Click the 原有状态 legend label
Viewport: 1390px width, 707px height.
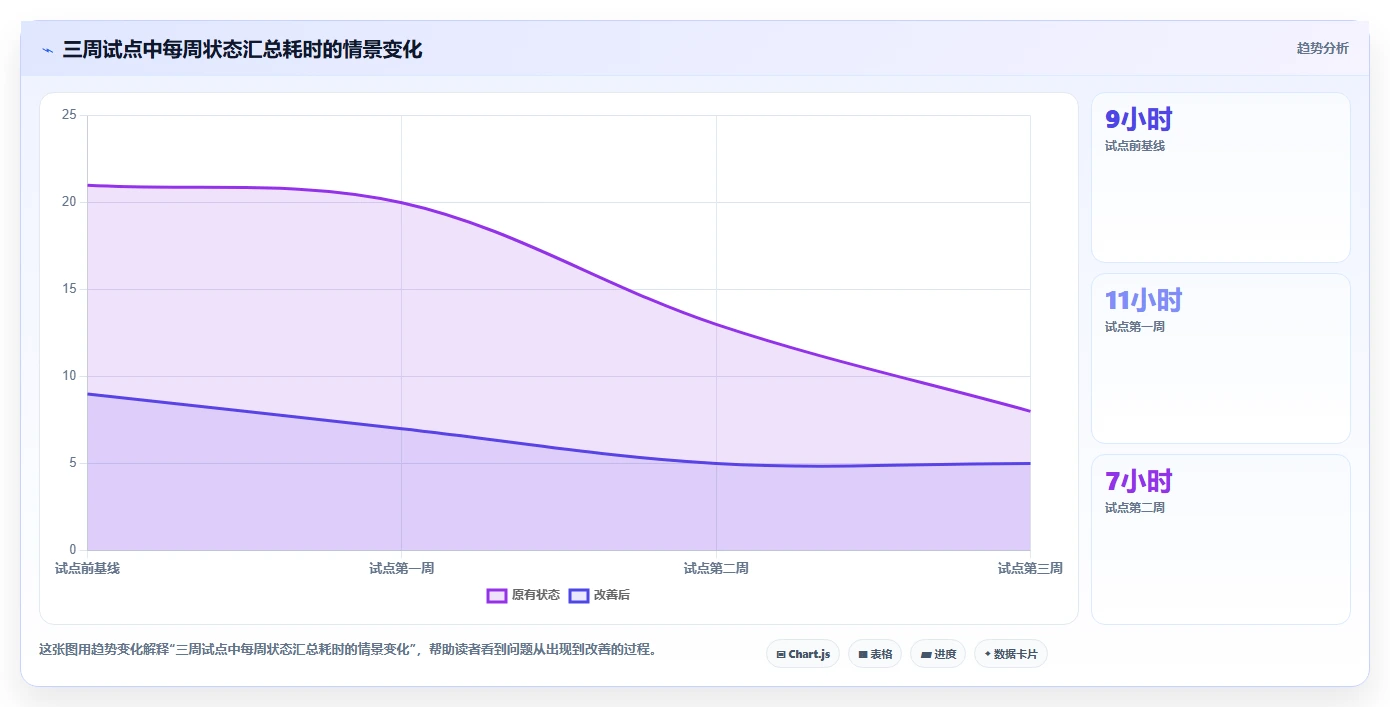(x=536, y=595)
